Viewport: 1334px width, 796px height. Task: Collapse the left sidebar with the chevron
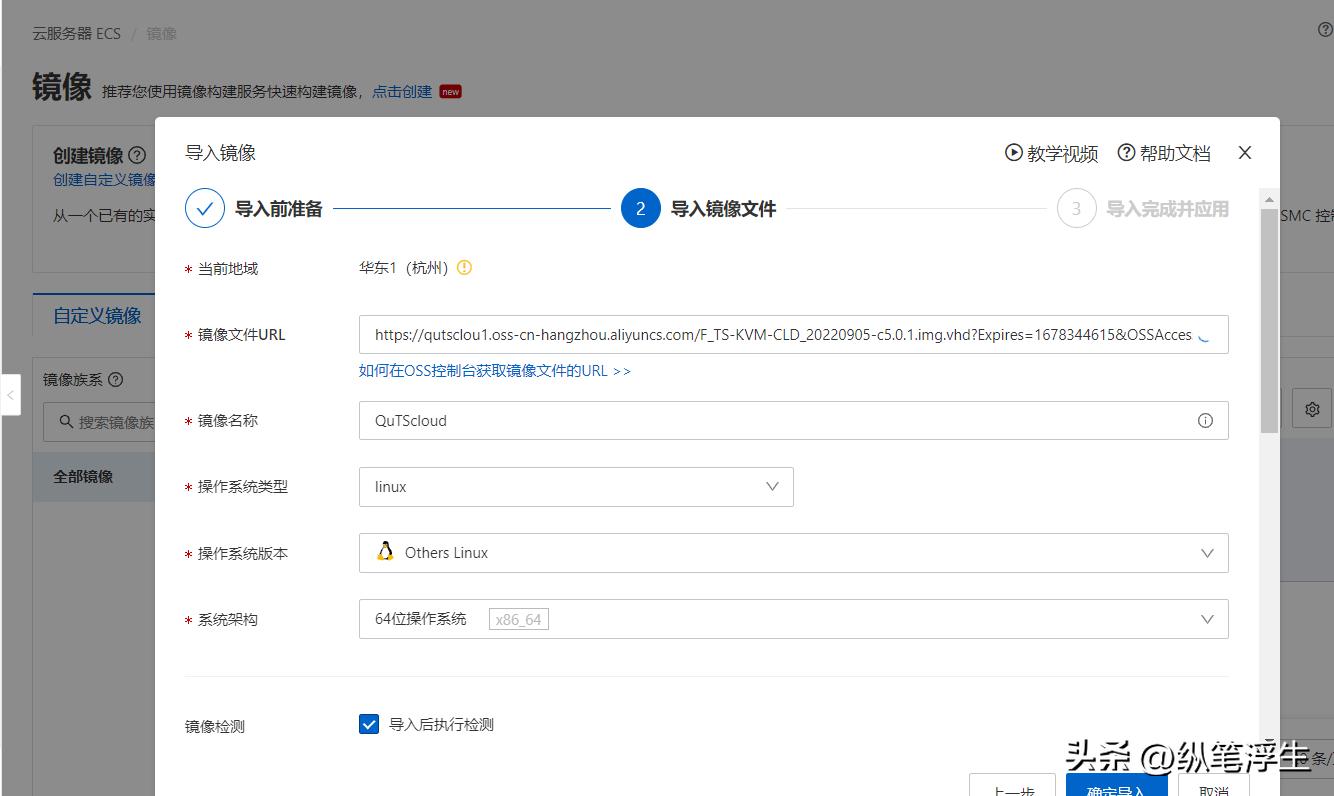11,395
